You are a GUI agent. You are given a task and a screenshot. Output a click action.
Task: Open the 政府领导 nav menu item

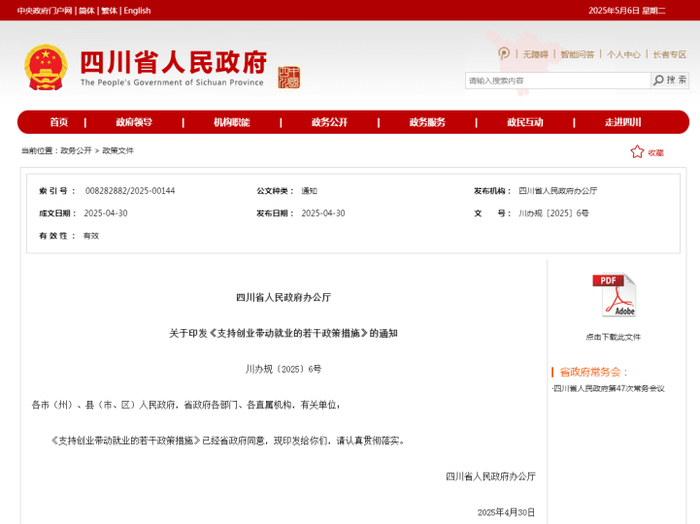tap(134, 122)
